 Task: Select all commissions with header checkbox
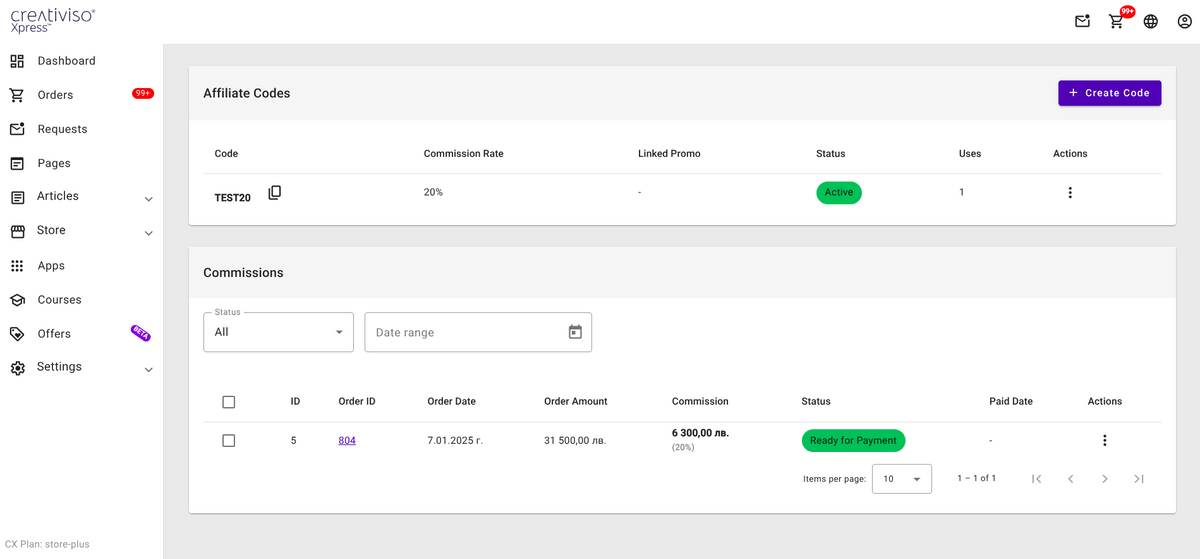(x=229, y=402)
